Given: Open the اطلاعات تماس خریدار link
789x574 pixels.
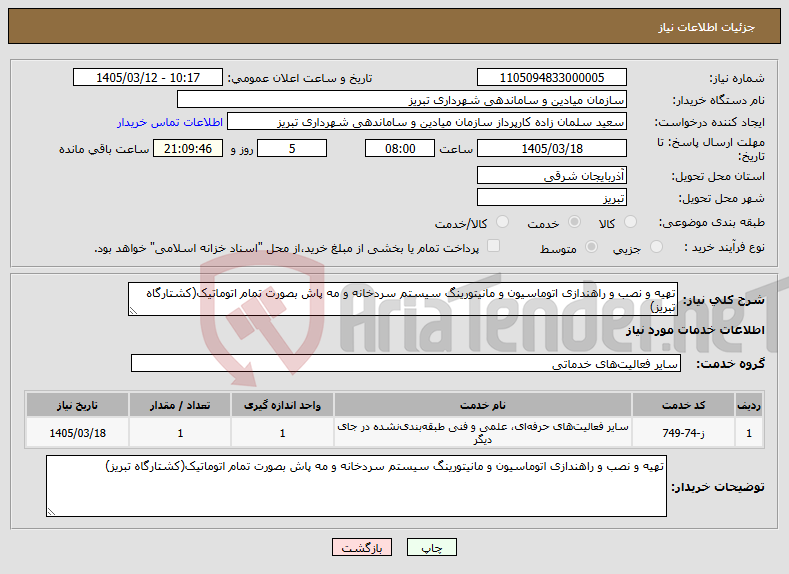Looking at the screenshot, I should coord(170,122).
